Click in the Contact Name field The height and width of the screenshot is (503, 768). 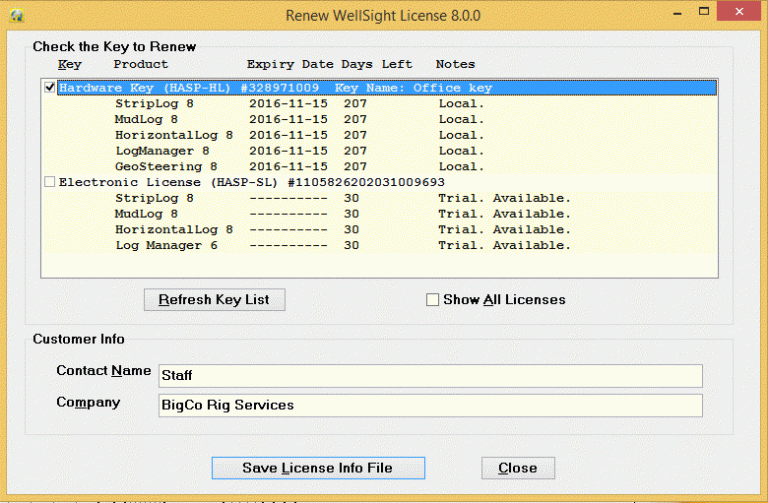[x=430, y=375]
